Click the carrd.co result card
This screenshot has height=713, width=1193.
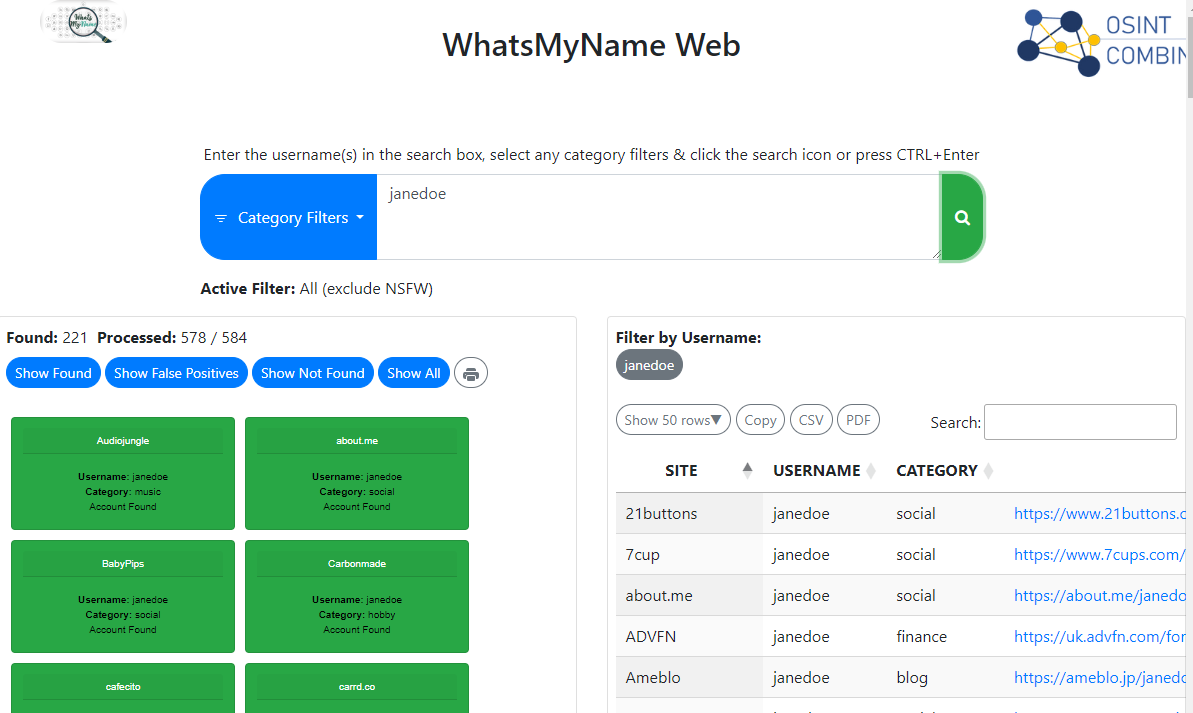tap(357, 688)
